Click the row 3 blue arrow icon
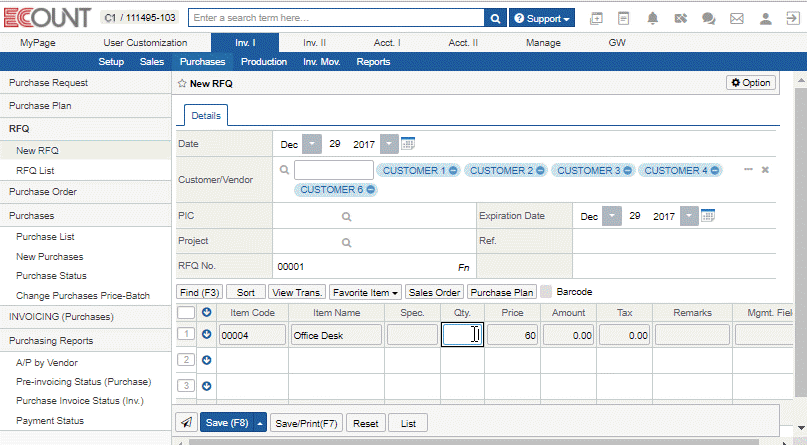Viewport: 807px width, 445px height. pos(206,386)
